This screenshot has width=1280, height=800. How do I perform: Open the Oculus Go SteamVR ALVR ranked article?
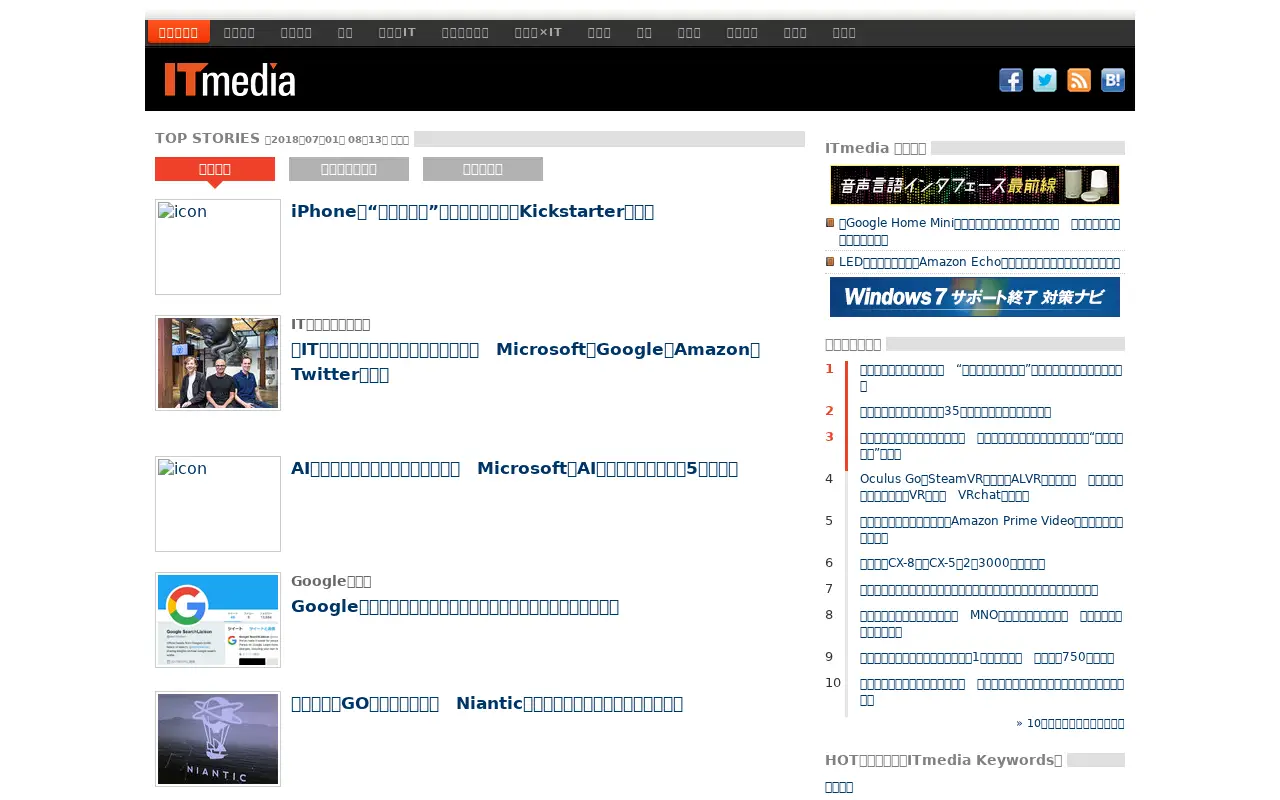pyautogui.click(x=991, y=487)
